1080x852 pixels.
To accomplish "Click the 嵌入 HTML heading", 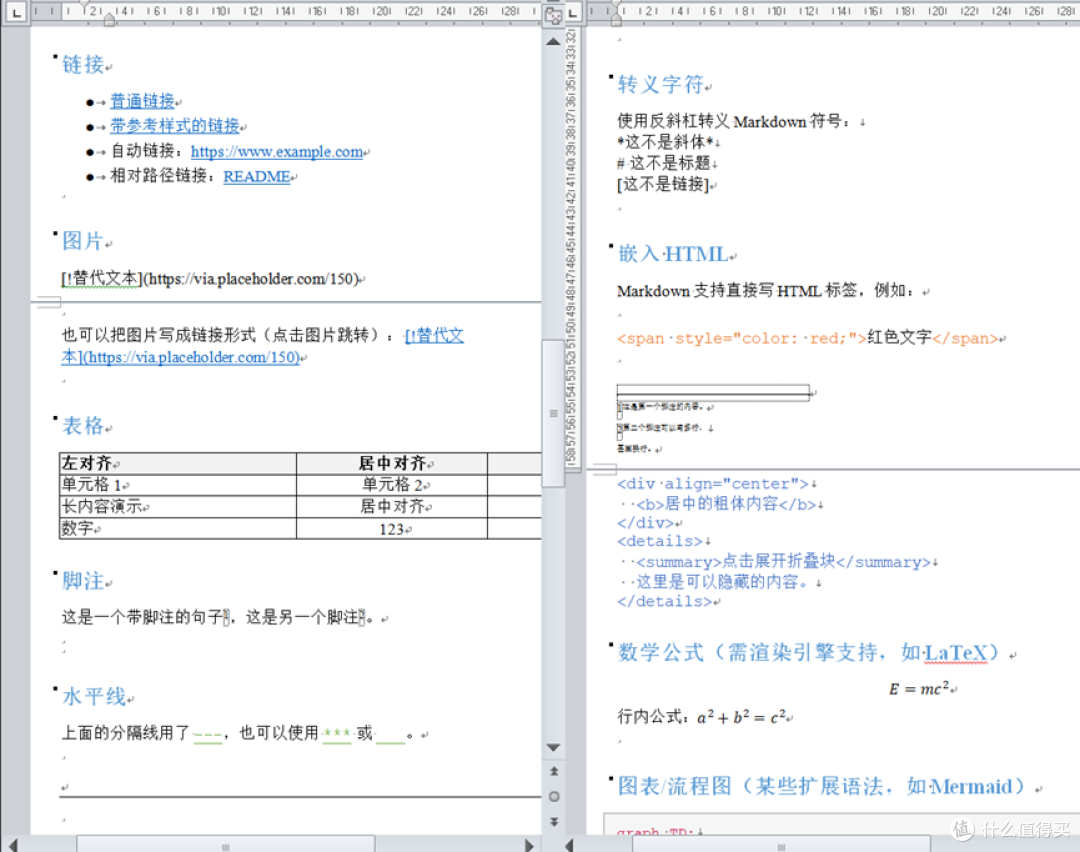I will pos(673,254).
